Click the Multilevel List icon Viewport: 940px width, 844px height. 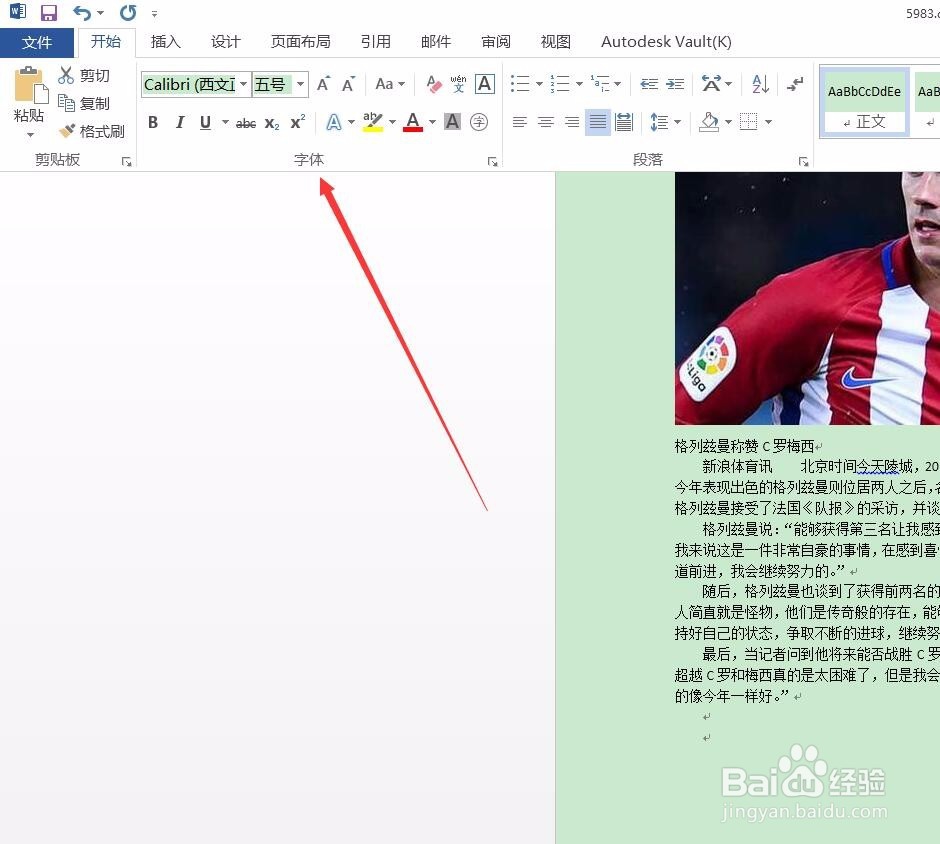(600, 84)
